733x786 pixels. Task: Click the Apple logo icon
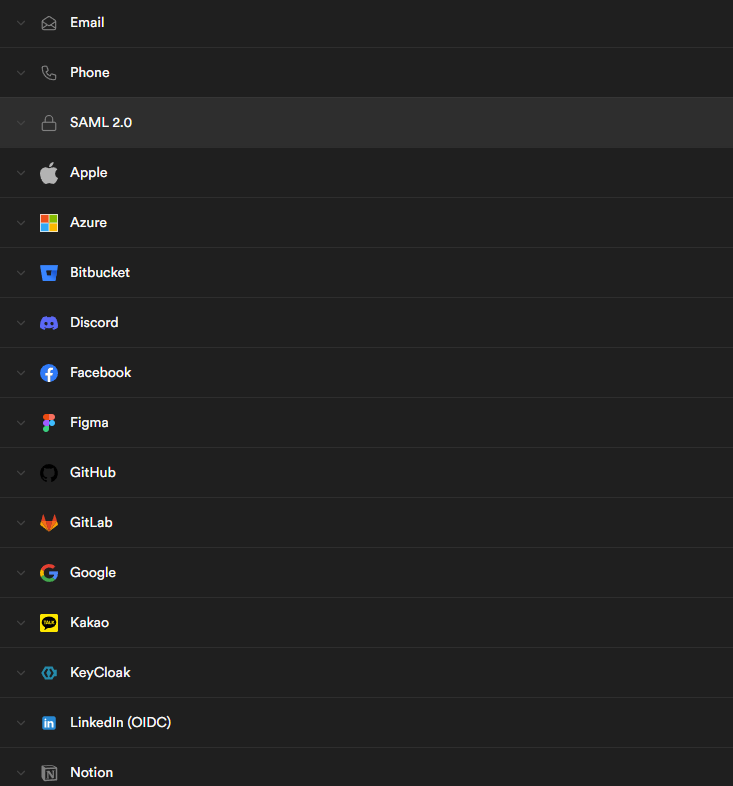pyautogui.click(x=49, y=173)
